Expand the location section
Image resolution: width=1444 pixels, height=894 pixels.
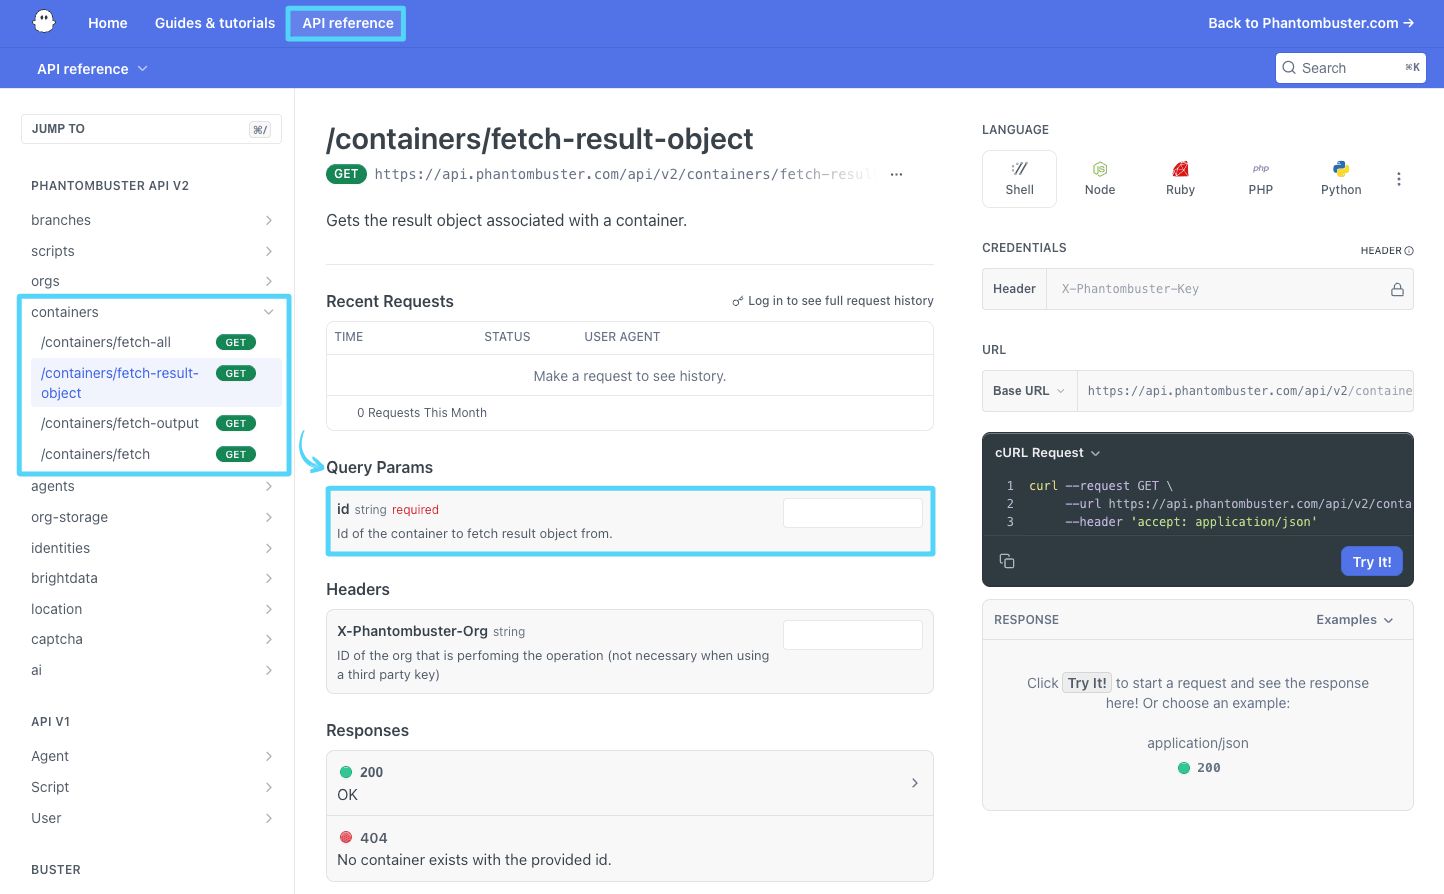[269, 609]
